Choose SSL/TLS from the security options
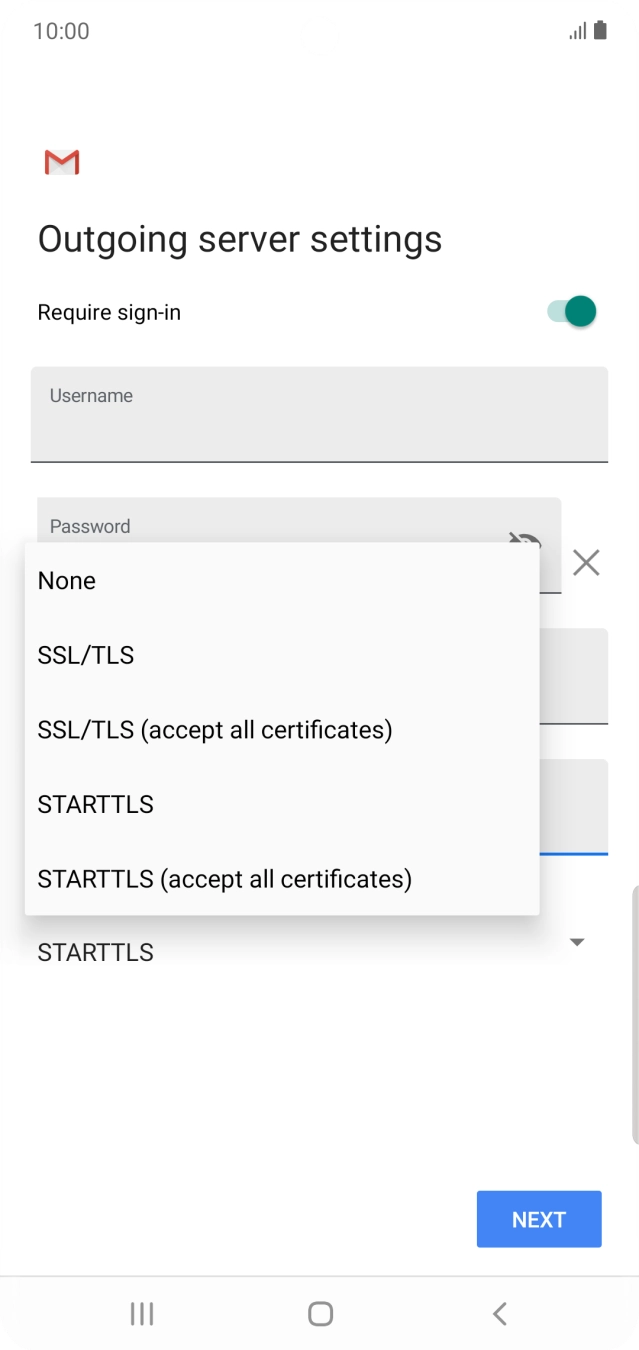Viewport: 639px width, 1350px height. point(86,655)
